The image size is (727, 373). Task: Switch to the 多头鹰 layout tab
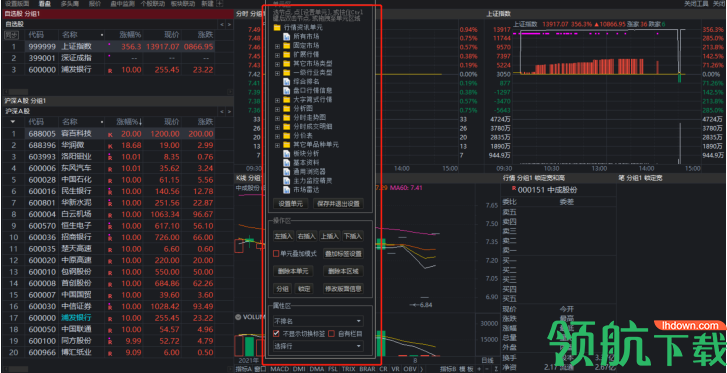tap(70, 3)
